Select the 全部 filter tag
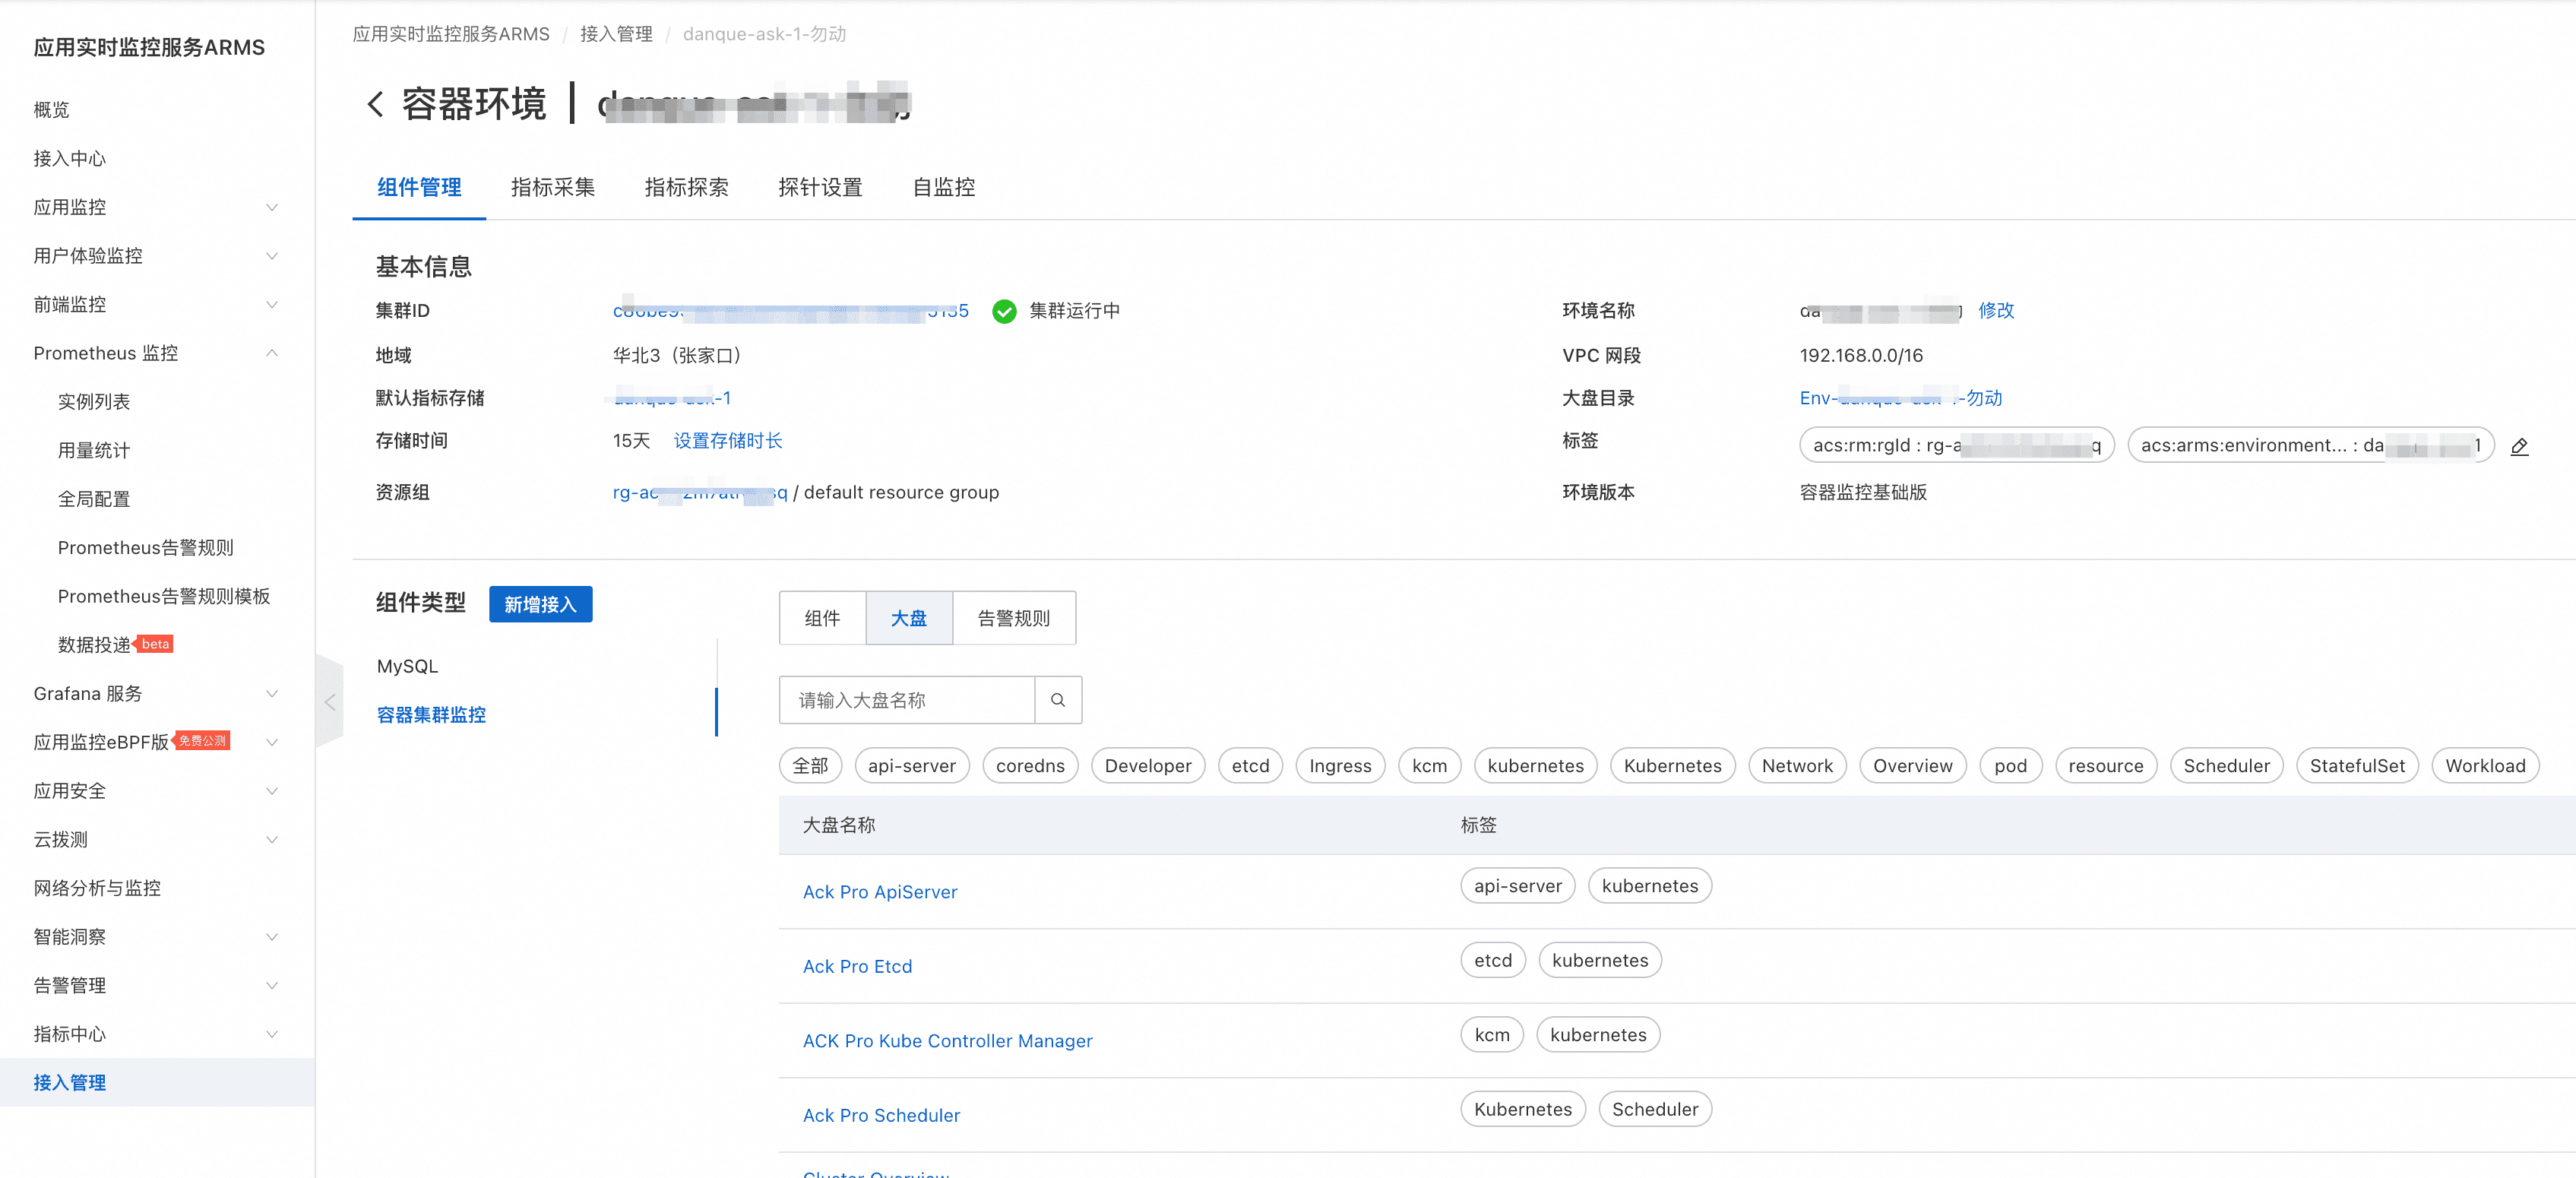The height and width of the screenshot is (1178, 2576). [810, 765]
